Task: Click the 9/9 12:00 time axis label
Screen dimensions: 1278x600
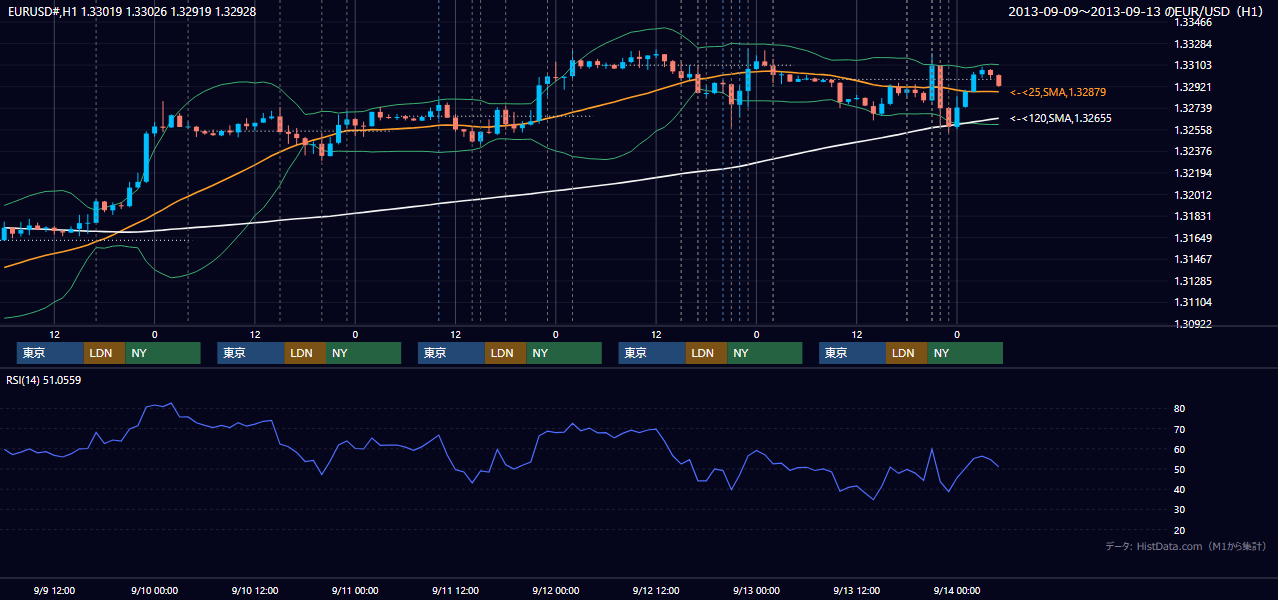Action: tap(54, 590)
